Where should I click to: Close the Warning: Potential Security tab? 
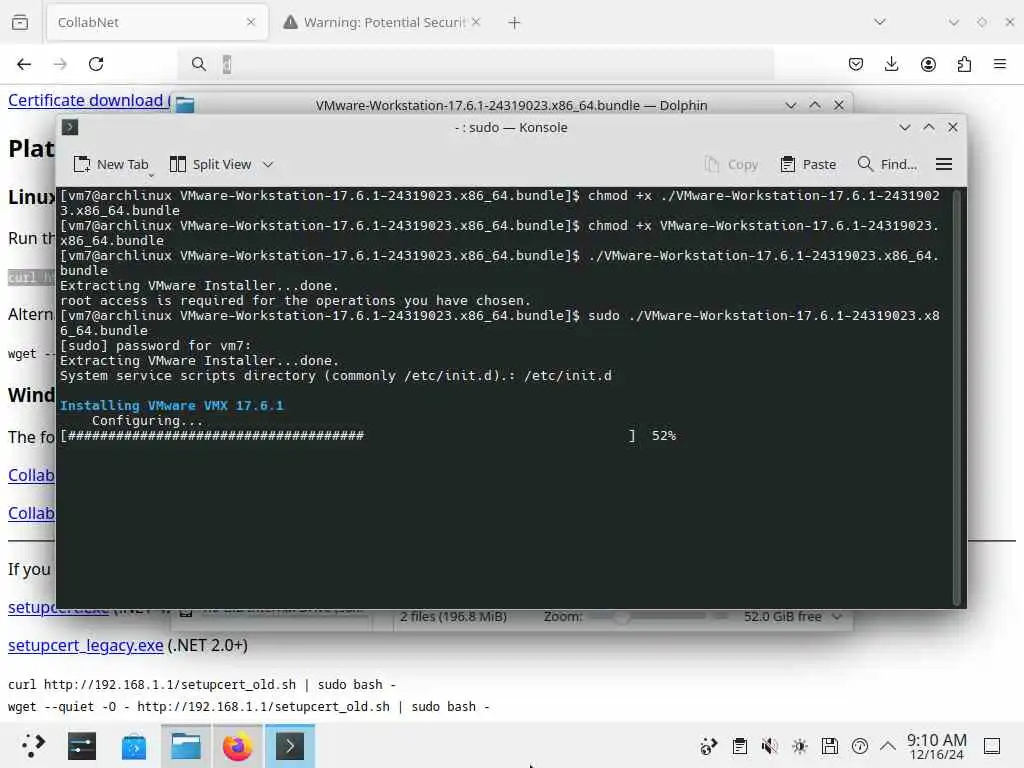(476, 22)
